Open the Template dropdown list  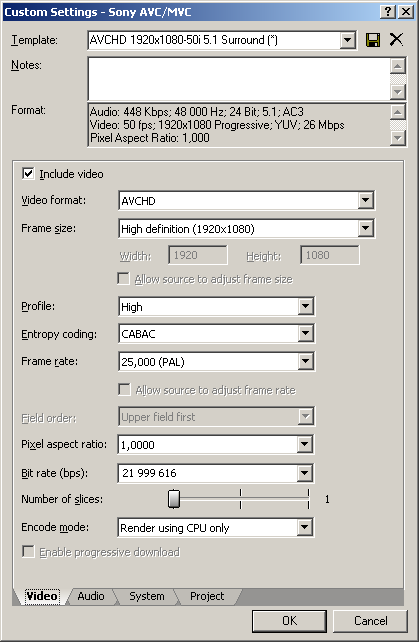click(347, 40)
